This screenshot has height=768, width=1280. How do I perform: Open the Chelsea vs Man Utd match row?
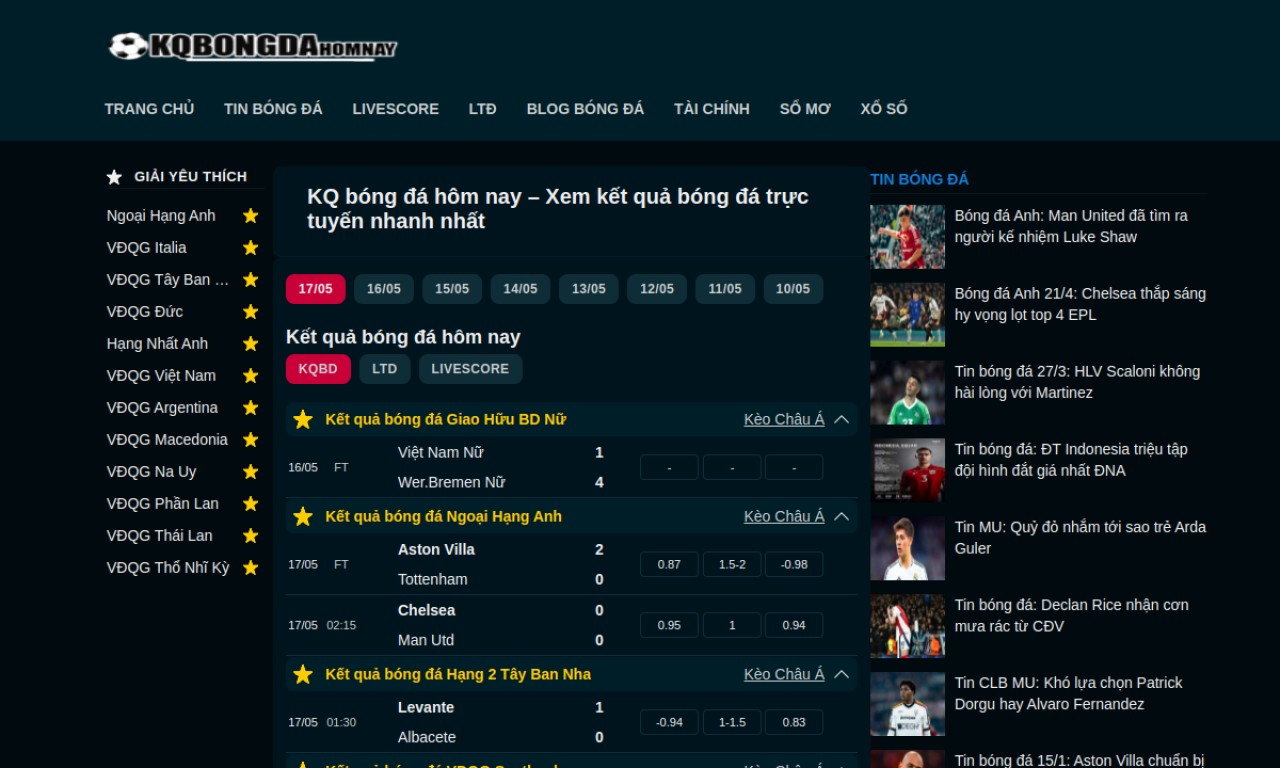[572, 625]
